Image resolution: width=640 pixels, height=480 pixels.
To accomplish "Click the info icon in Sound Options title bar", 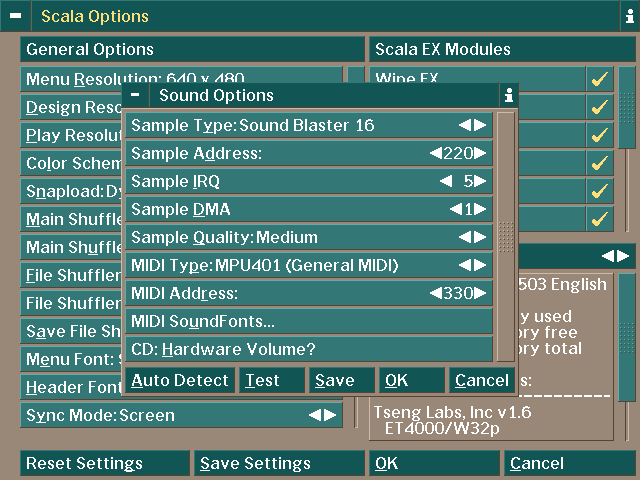I will [x=509, y=96].
